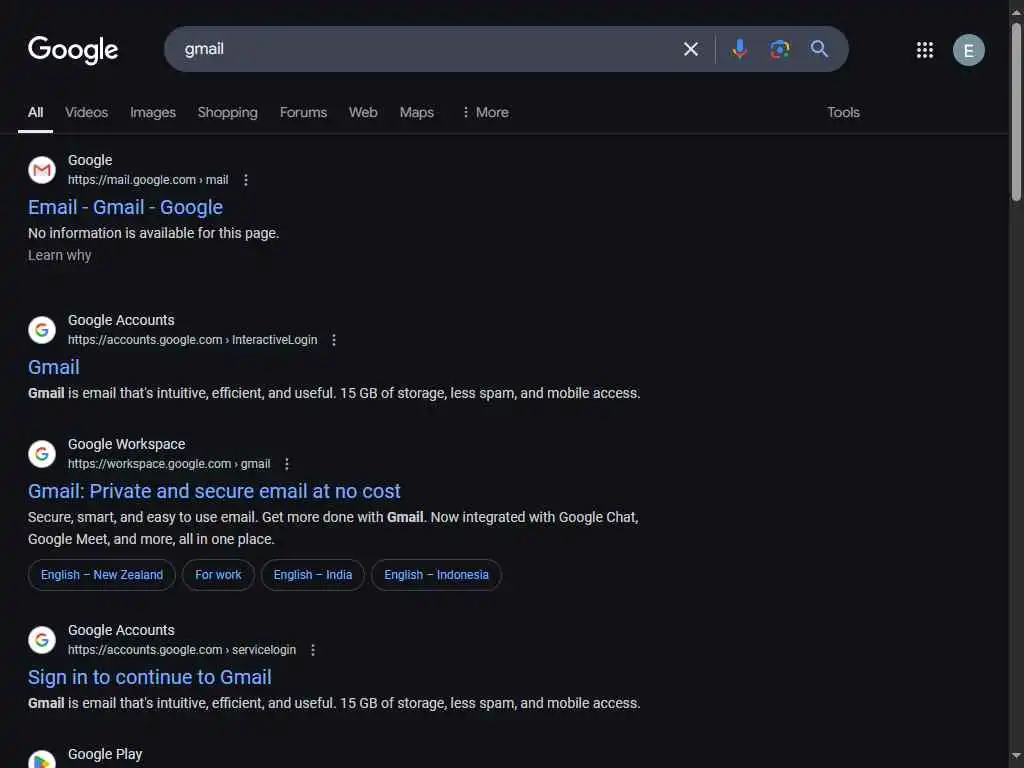
Task: Click the https://workspace.google.com › gmail URL
Action: coord(169,464)
